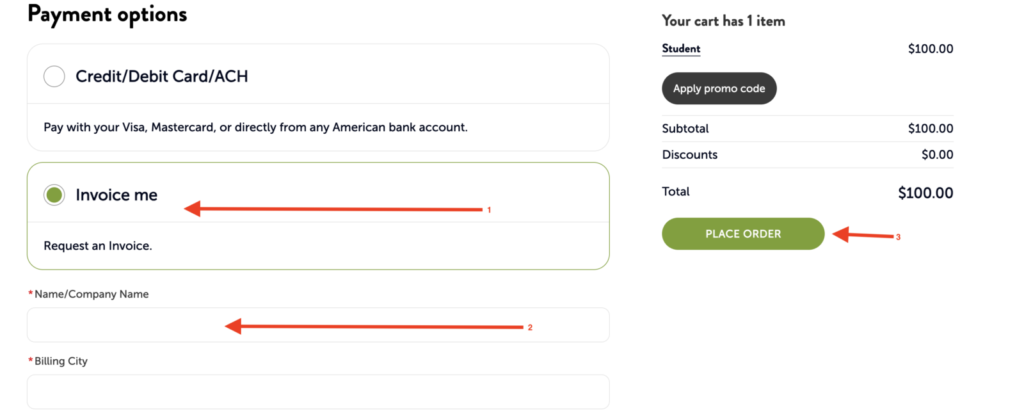Click the Your cart has 1 item heading
Image resolution: width=1024 pixels, height=420 pixels.
click(x=727, y=20)
